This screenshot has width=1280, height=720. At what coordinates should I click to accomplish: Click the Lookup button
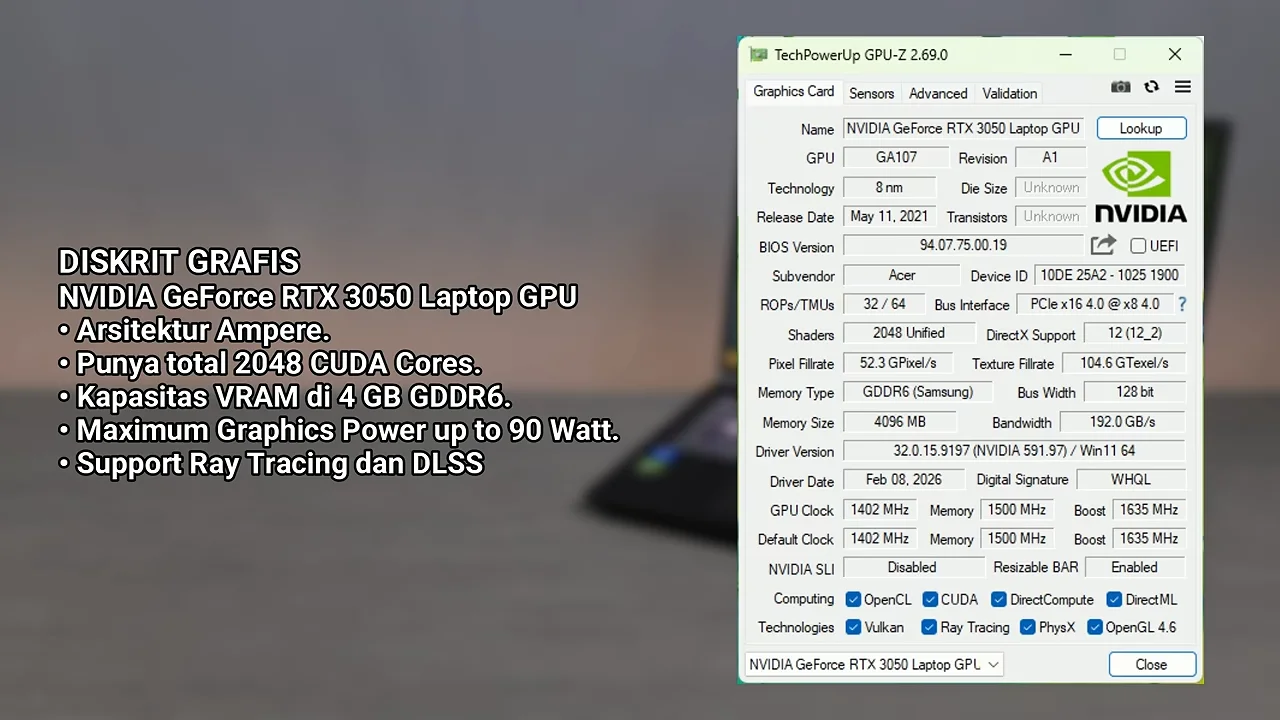pyautogui.click(x=1141, y=128)
